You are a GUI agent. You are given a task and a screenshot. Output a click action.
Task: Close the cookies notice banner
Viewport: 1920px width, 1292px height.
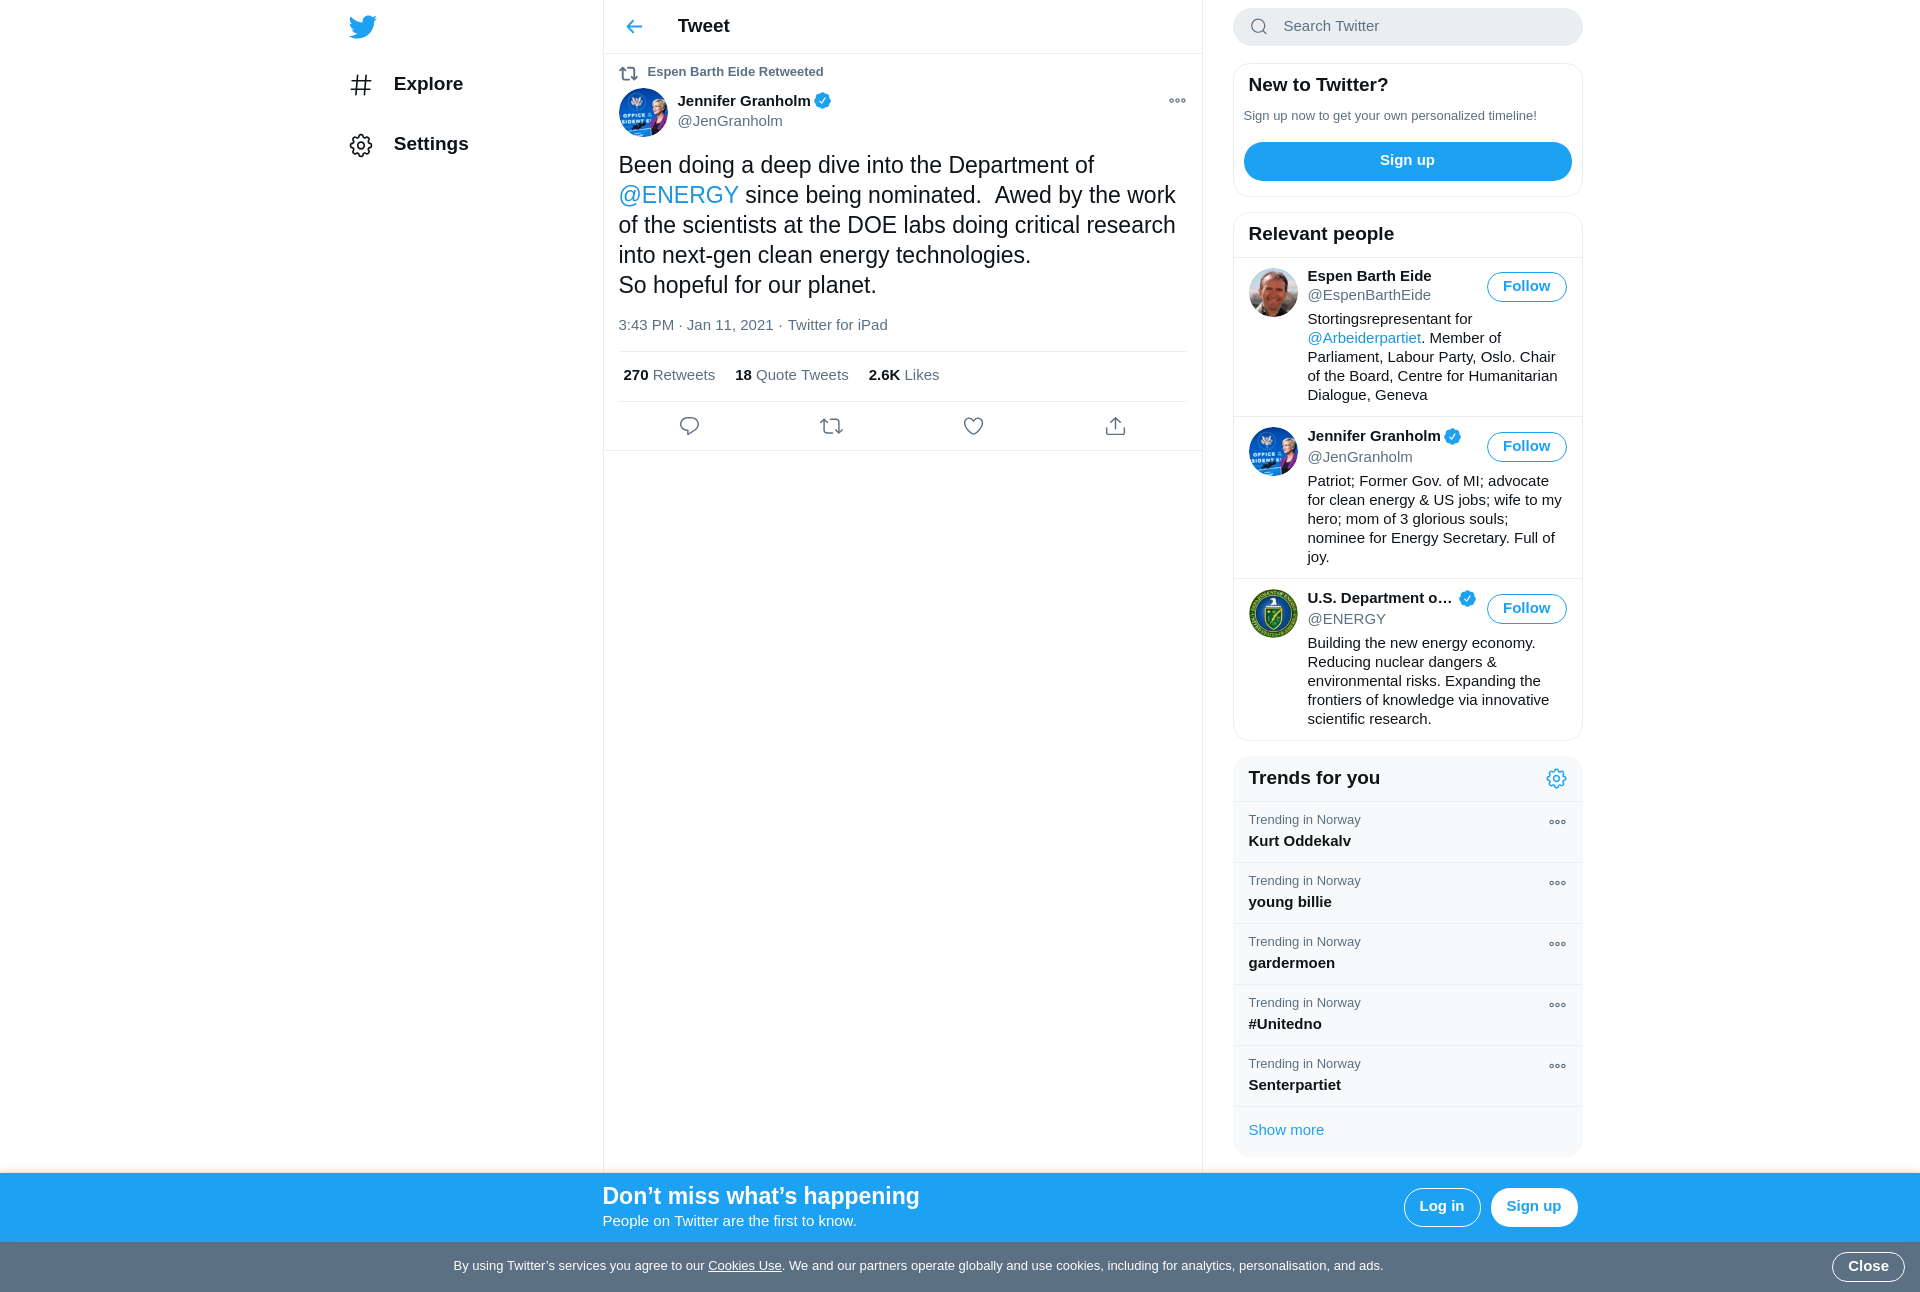1867,1267
